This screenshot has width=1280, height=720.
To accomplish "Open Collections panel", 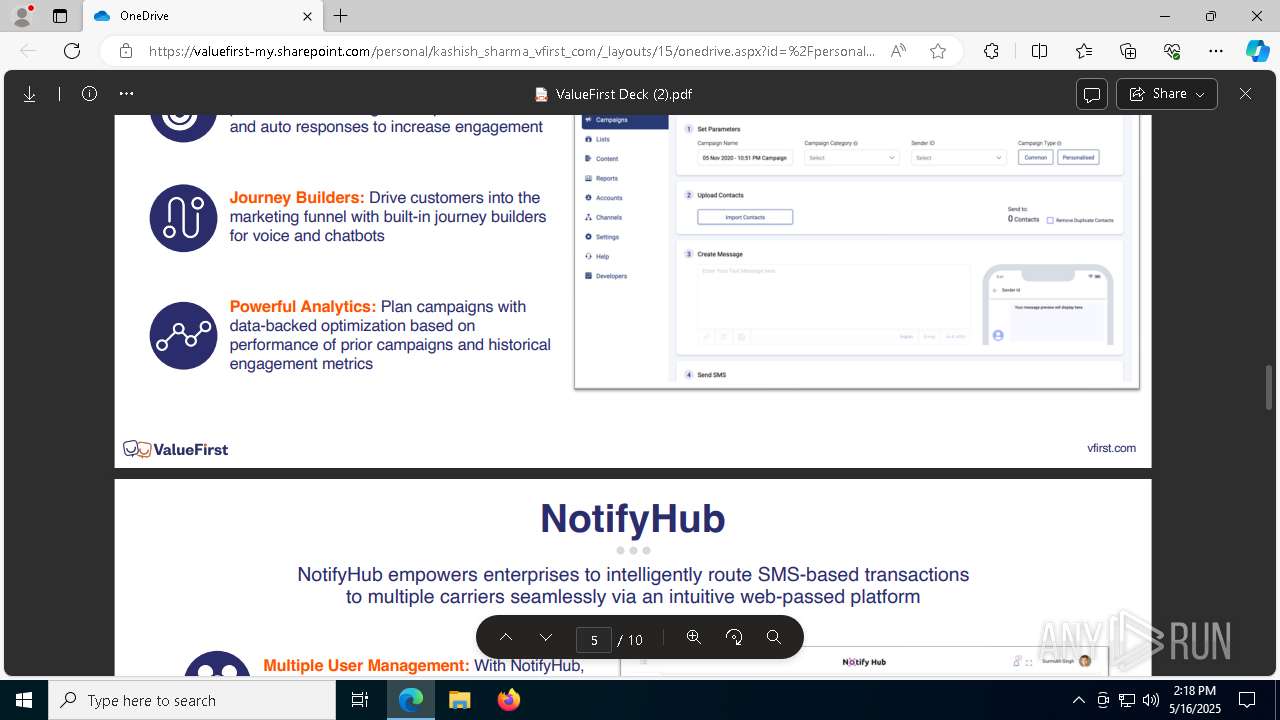I will point(1128,51).
